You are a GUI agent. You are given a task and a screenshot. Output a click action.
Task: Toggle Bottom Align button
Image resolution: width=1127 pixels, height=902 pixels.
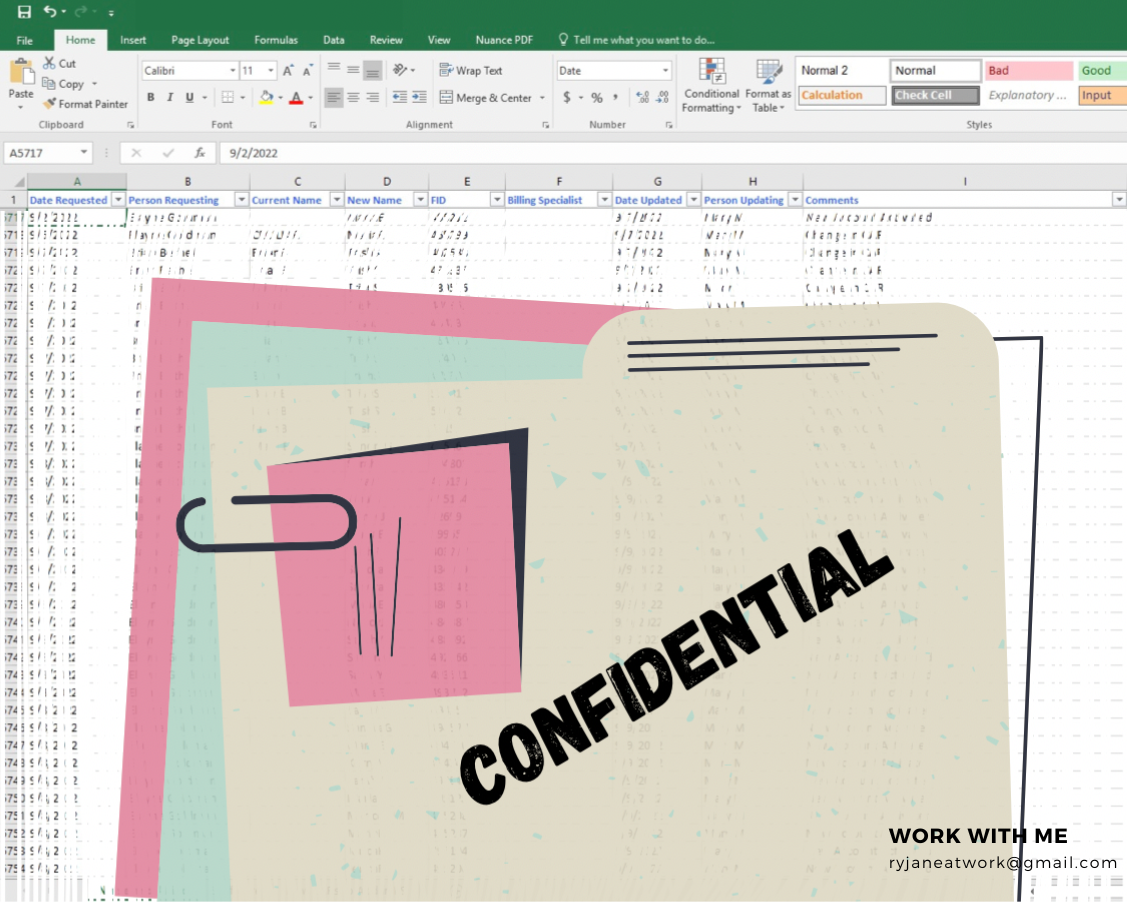(372, 70)
